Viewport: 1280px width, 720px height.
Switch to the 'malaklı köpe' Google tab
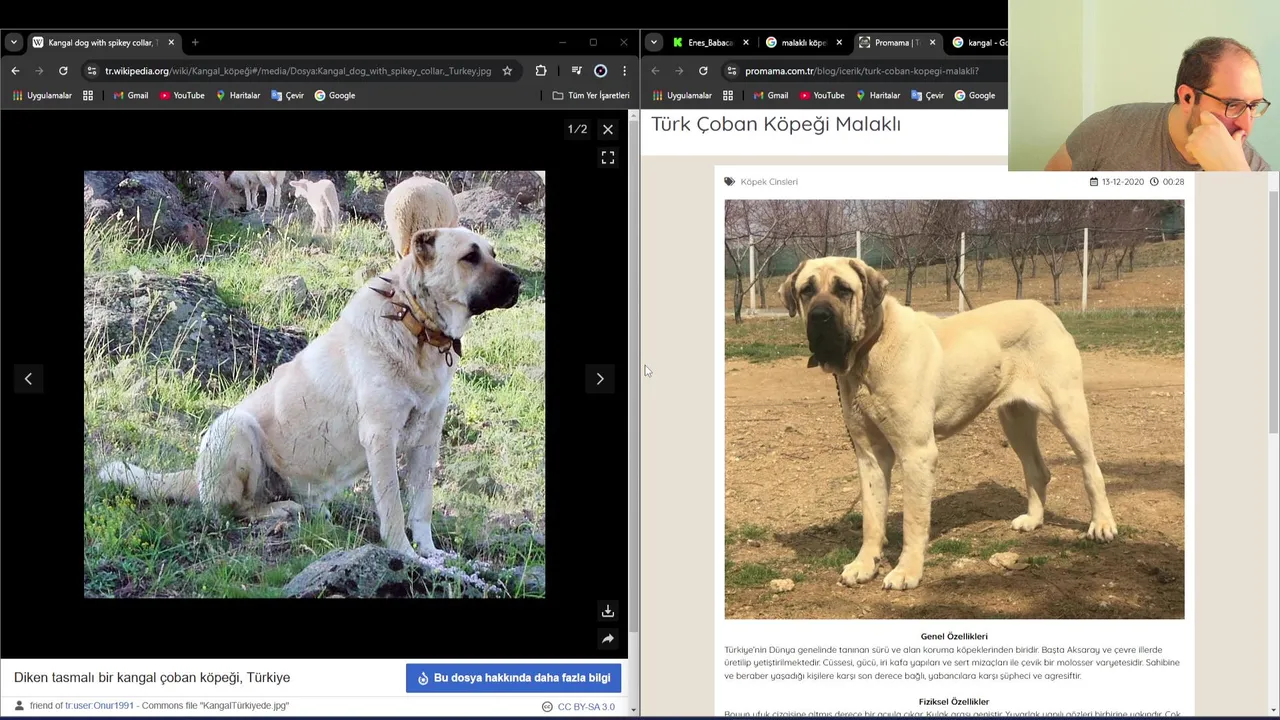point(803,42)
